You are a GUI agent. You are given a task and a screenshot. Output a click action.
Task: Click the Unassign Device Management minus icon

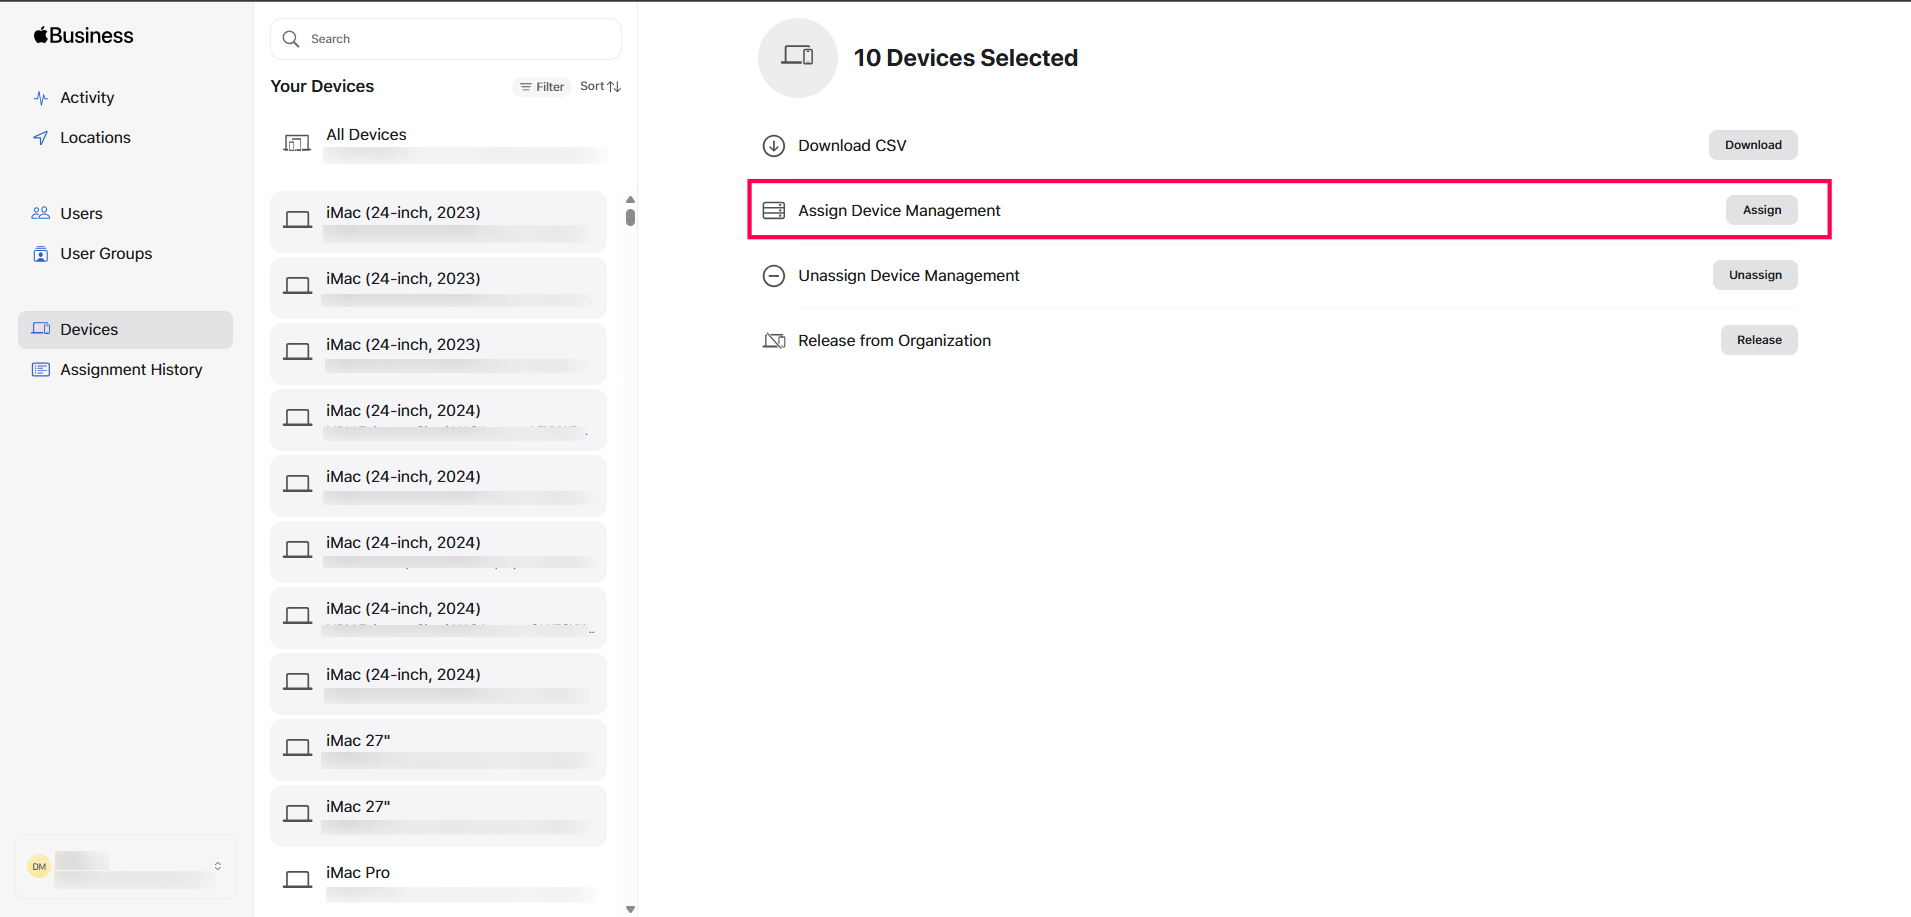tap(774, 276)
